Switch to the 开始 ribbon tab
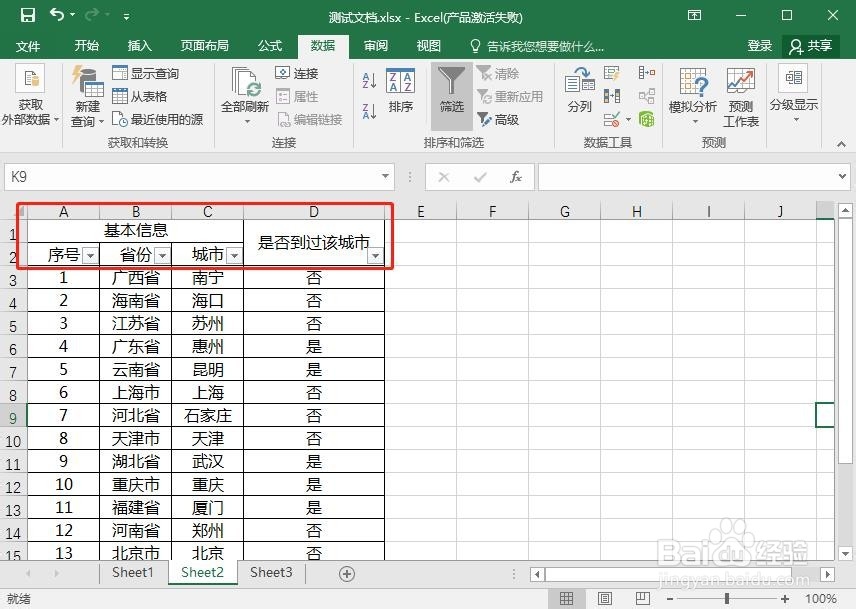Viewport: 856px width, 609px height. click(x=85, y=45)
